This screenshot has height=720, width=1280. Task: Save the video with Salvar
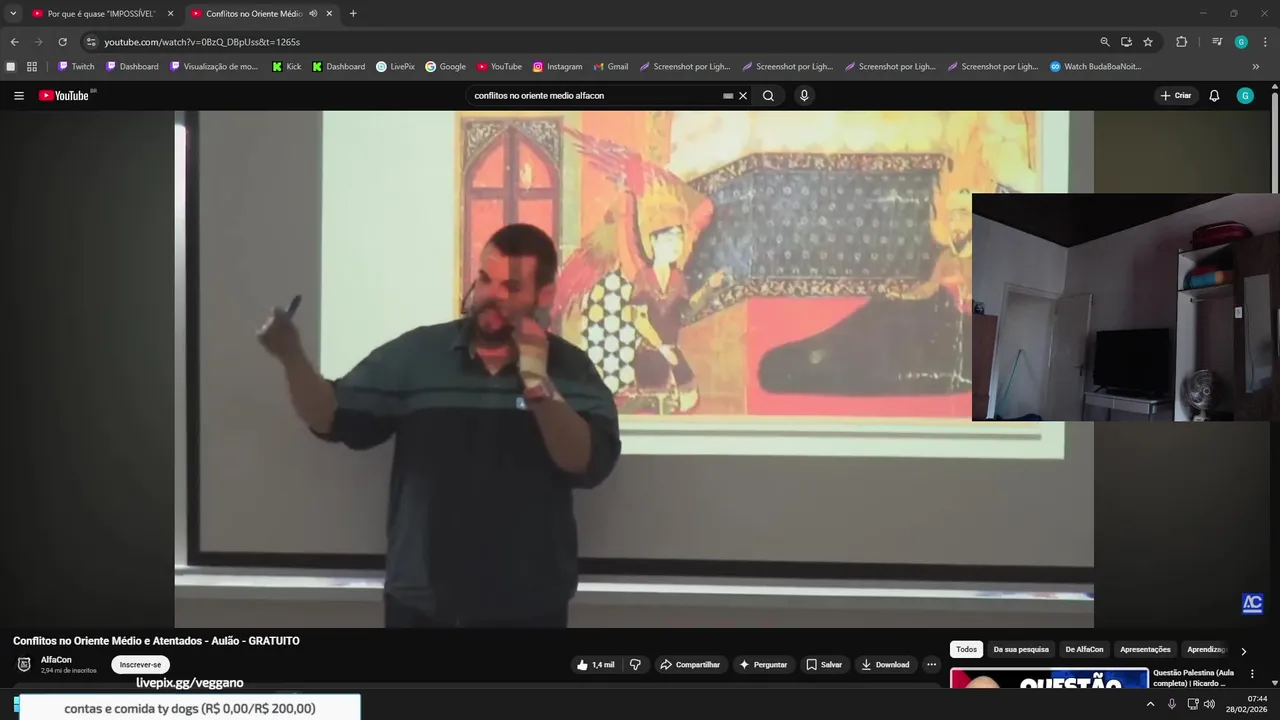coord(824,665)
